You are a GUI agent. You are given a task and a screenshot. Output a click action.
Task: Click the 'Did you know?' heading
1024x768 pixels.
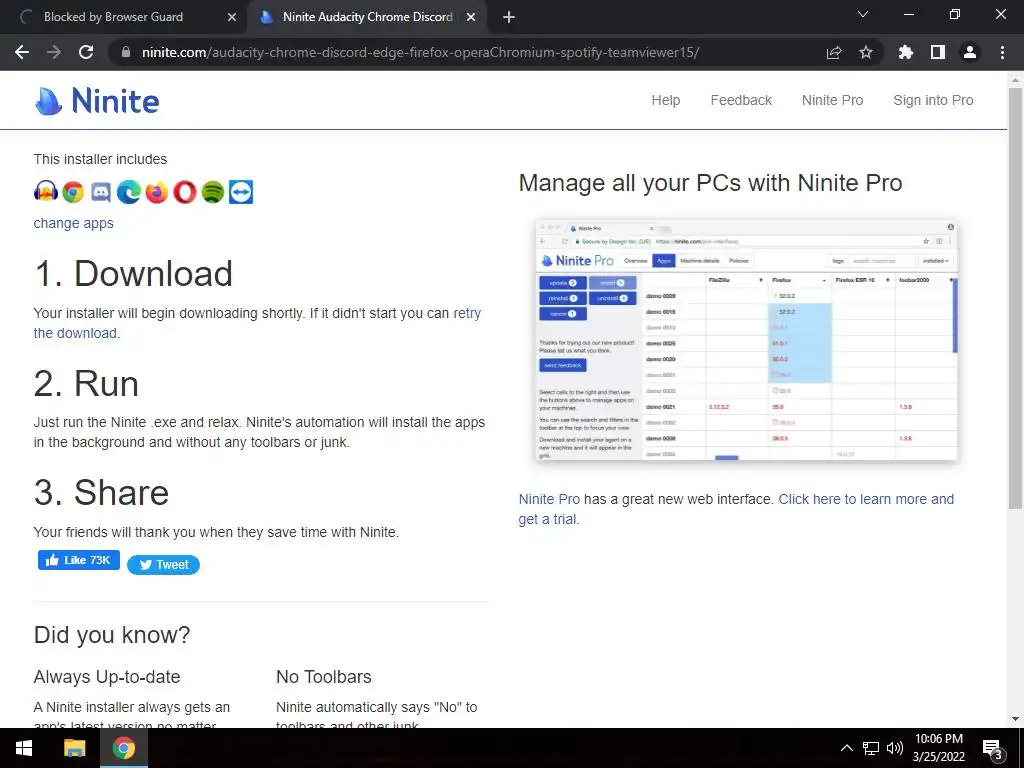(112, 634)
